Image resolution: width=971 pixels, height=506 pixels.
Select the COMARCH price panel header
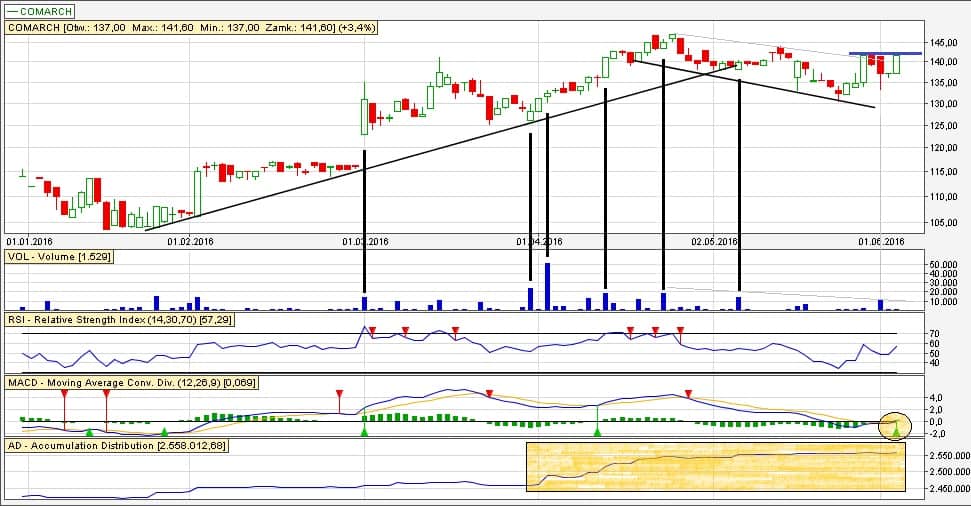point(191,28)
